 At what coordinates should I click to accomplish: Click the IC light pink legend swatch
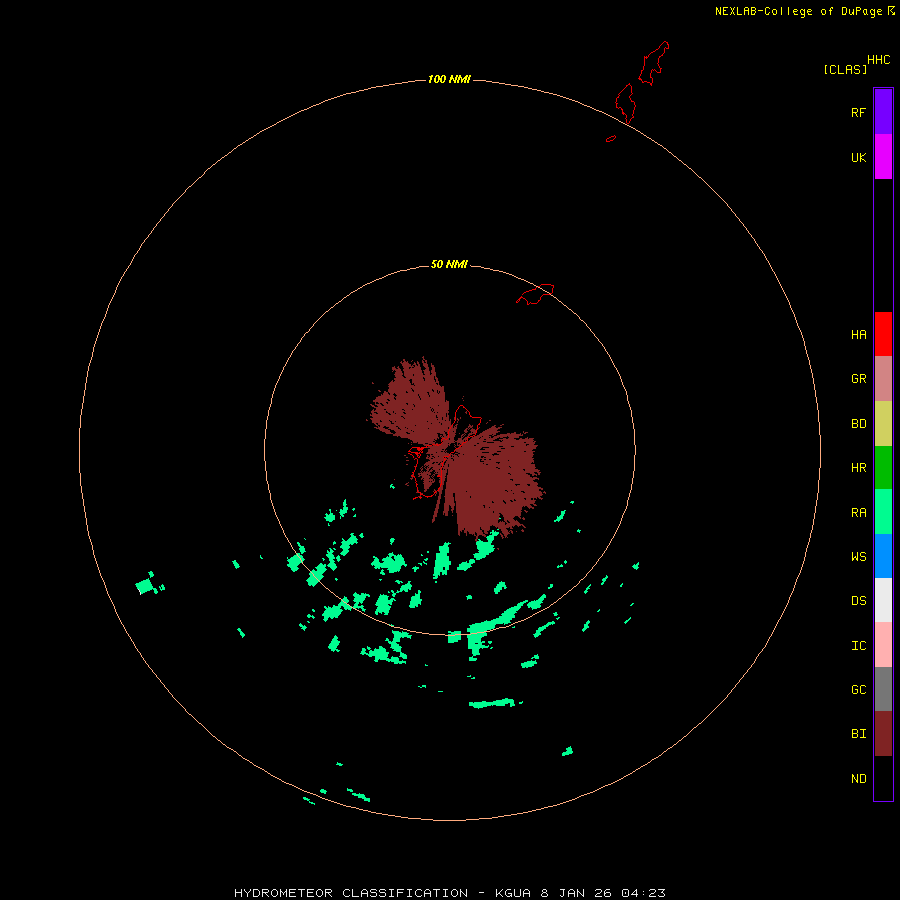click(883, 645)
